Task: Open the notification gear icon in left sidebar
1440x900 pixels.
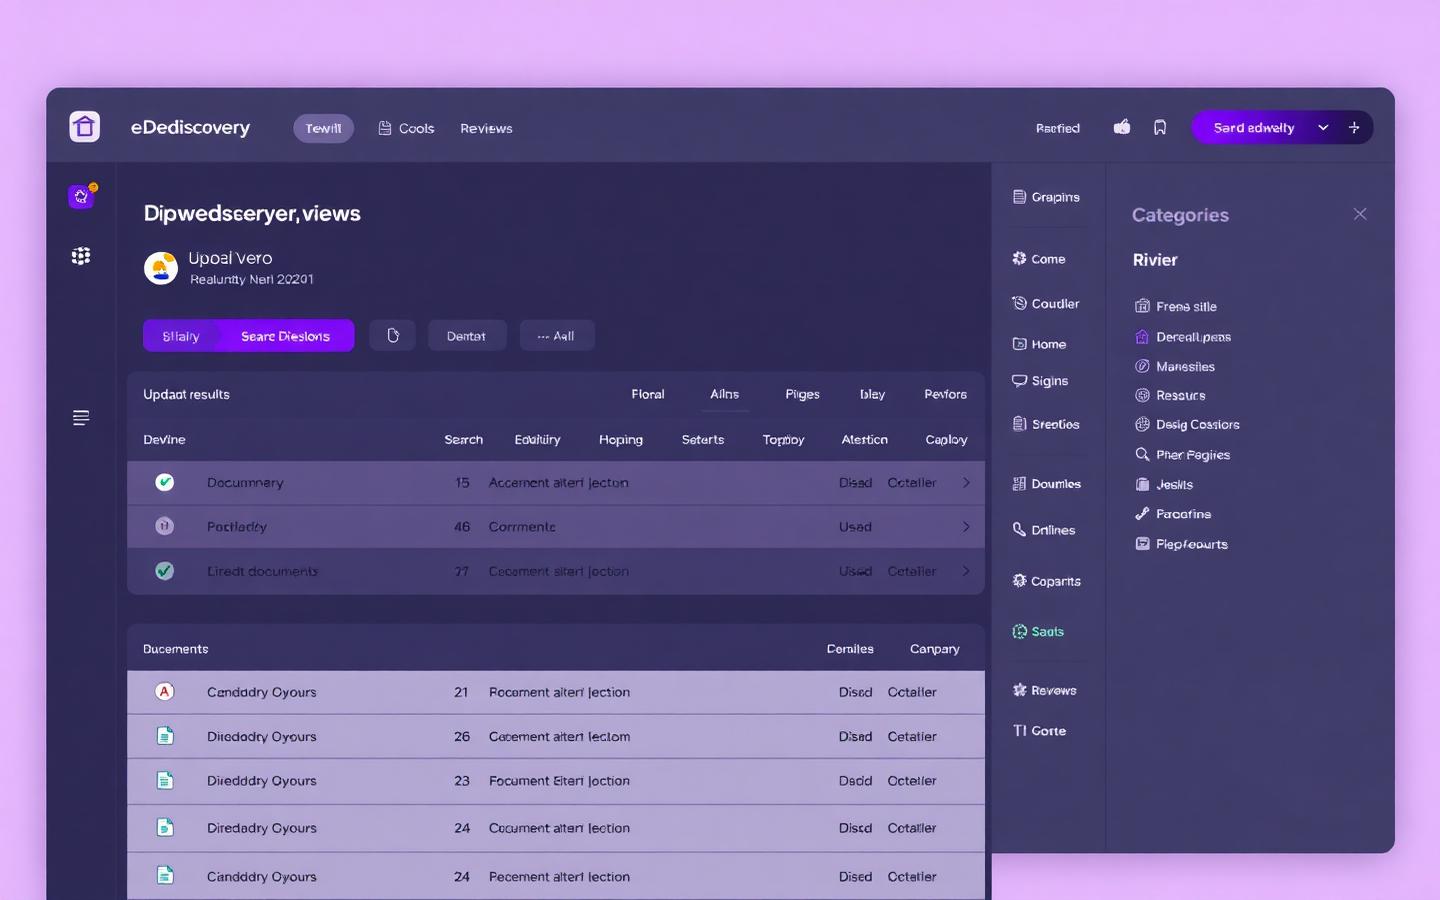Action: point(81,196)
